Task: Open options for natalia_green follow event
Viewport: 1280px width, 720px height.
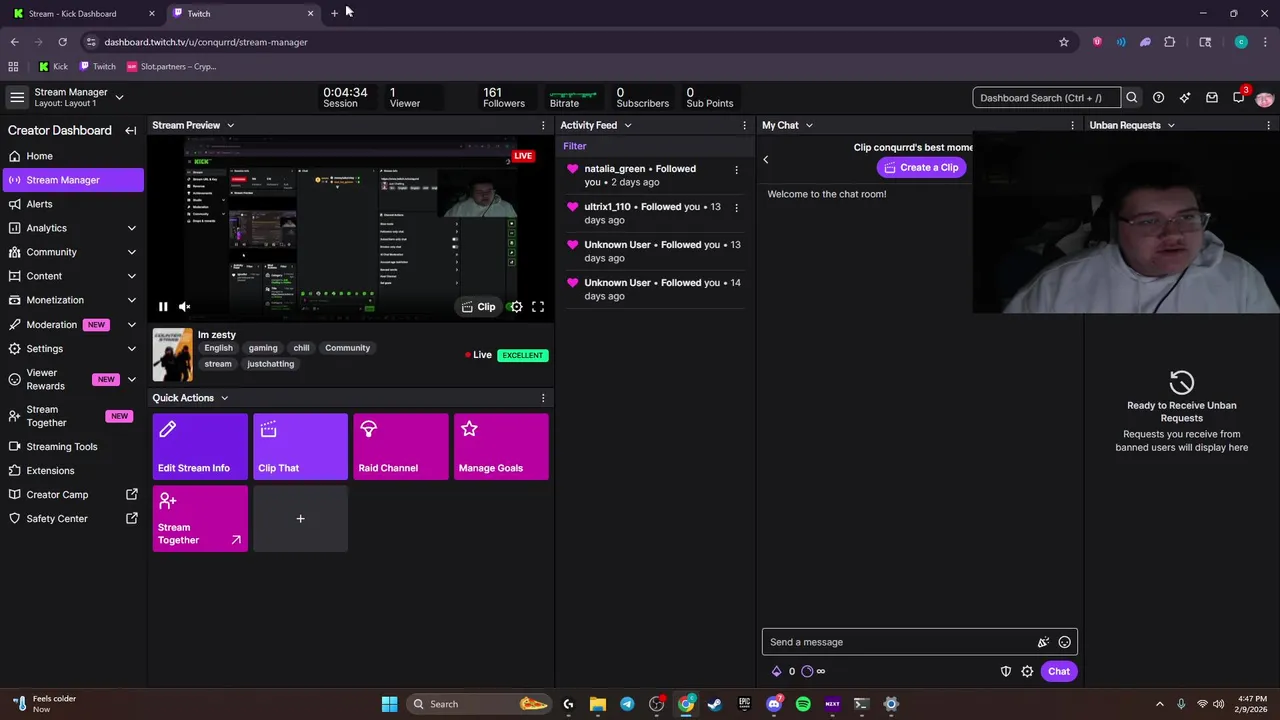Action: (x=737, y=170)
